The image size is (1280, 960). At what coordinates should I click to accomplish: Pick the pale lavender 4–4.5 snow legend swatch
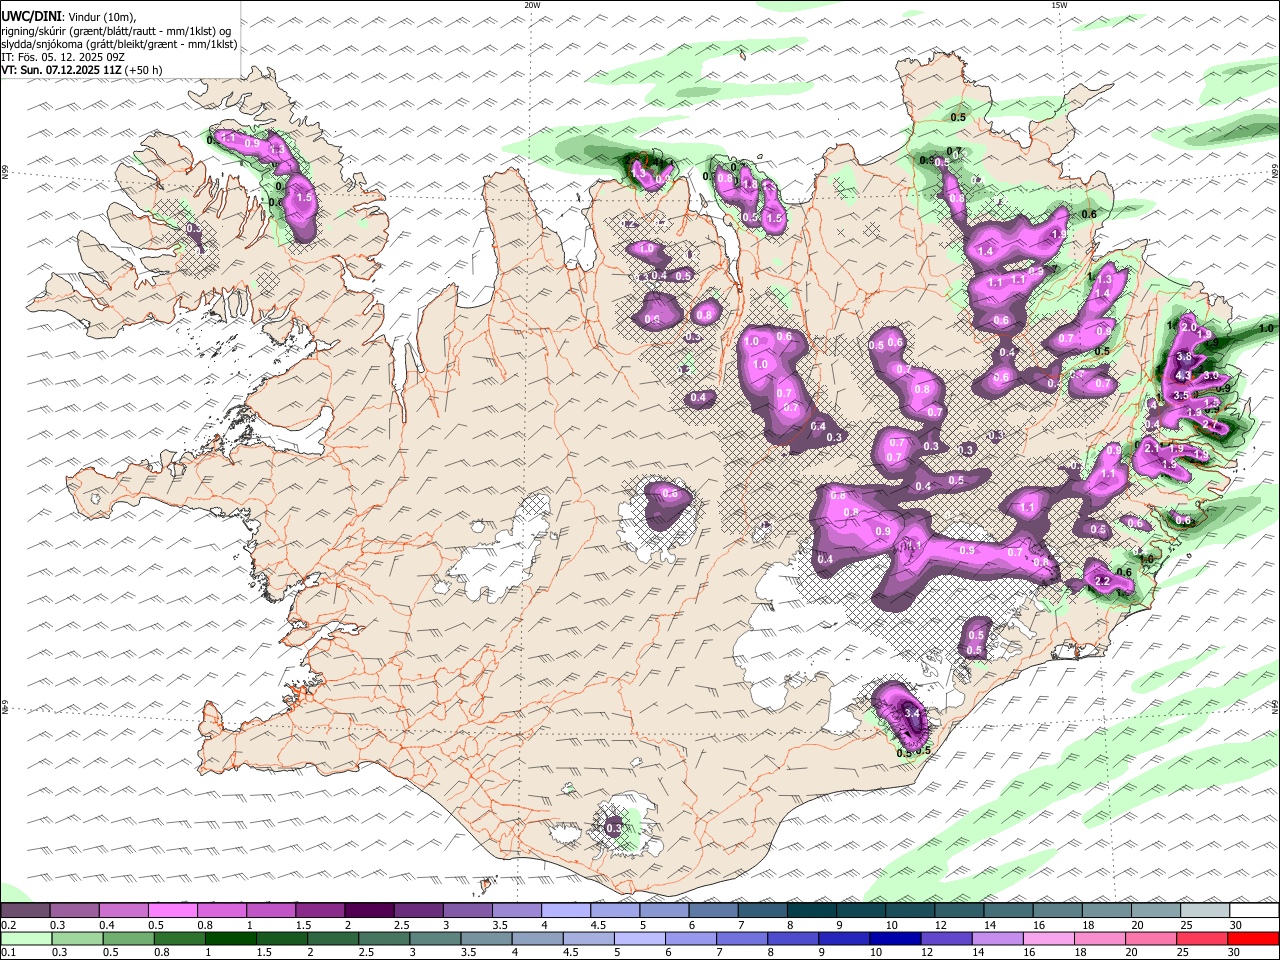565,910
